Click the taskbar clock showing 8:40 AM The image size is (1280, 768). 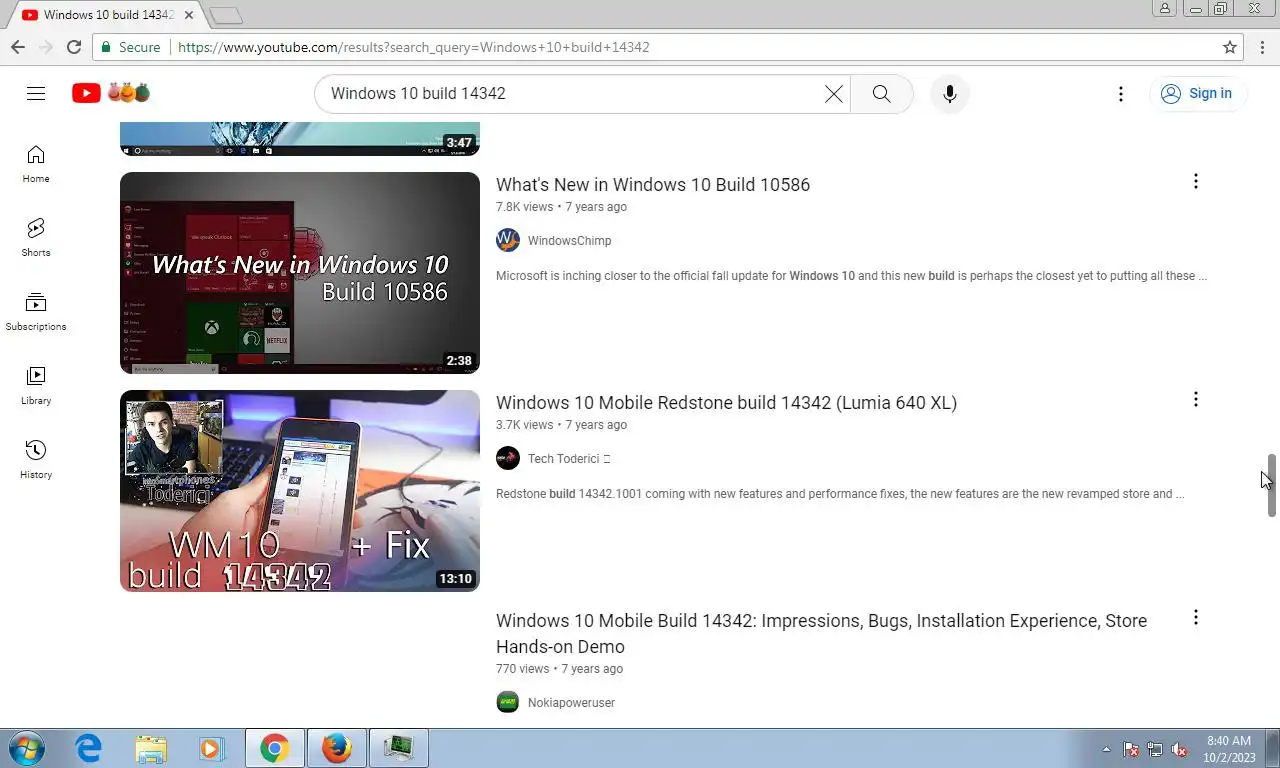[1230, 749]
